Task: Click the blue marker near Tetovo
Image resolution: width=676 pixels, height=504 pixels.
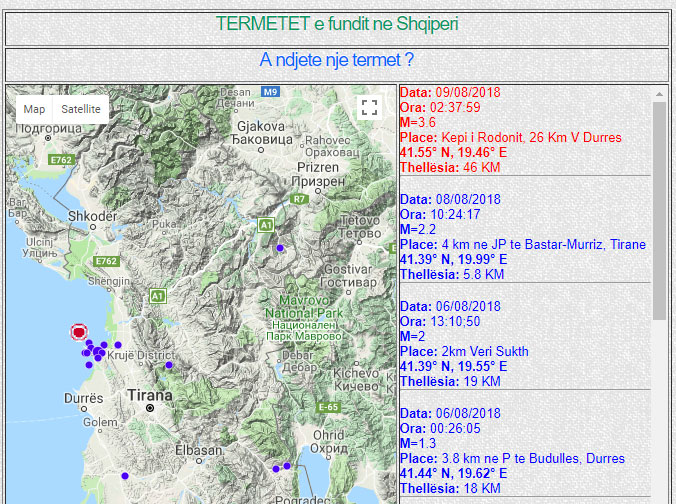Action: 280,247
